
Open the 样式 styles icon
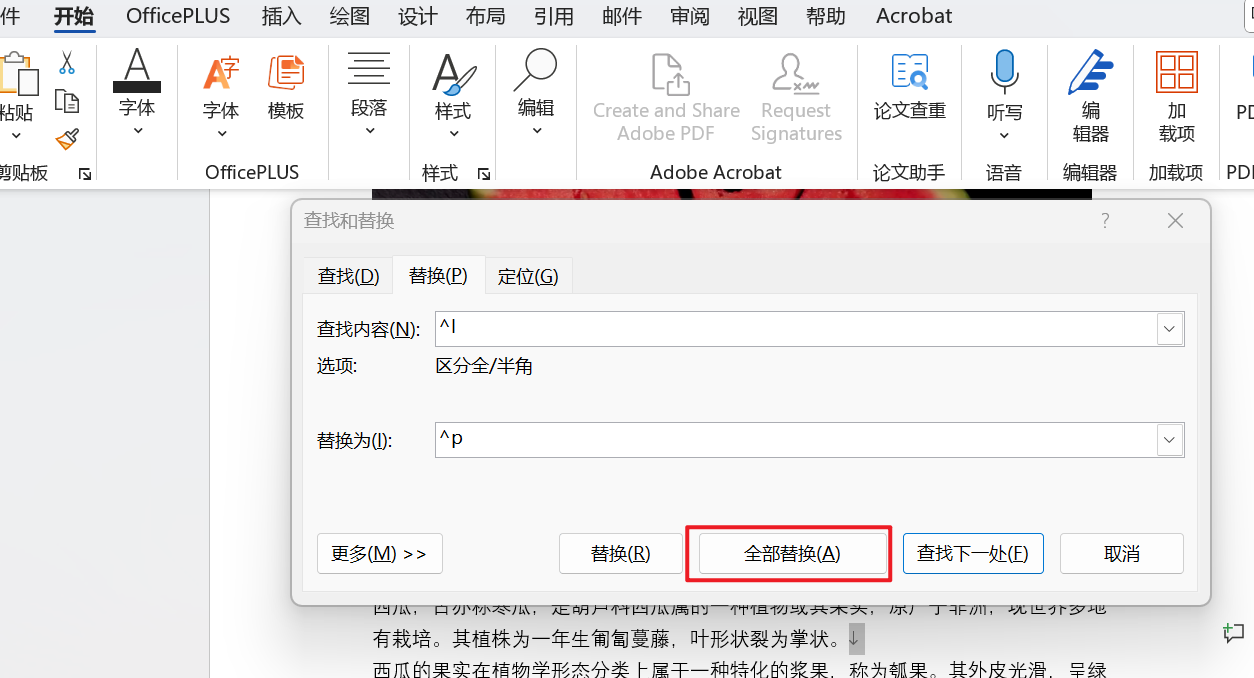tap(453, 73)
